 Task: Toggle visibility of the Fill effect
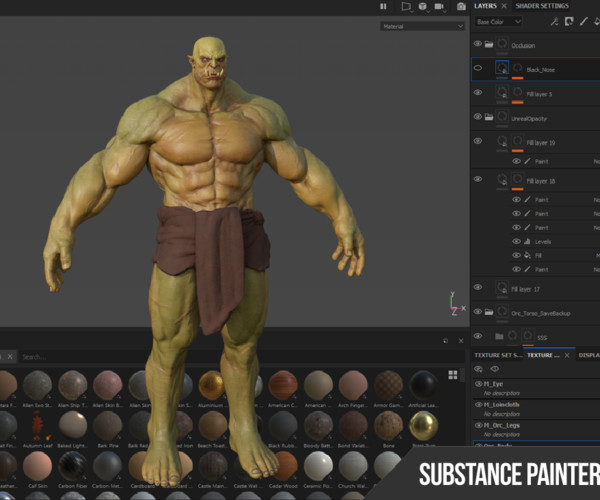(516, 255)
